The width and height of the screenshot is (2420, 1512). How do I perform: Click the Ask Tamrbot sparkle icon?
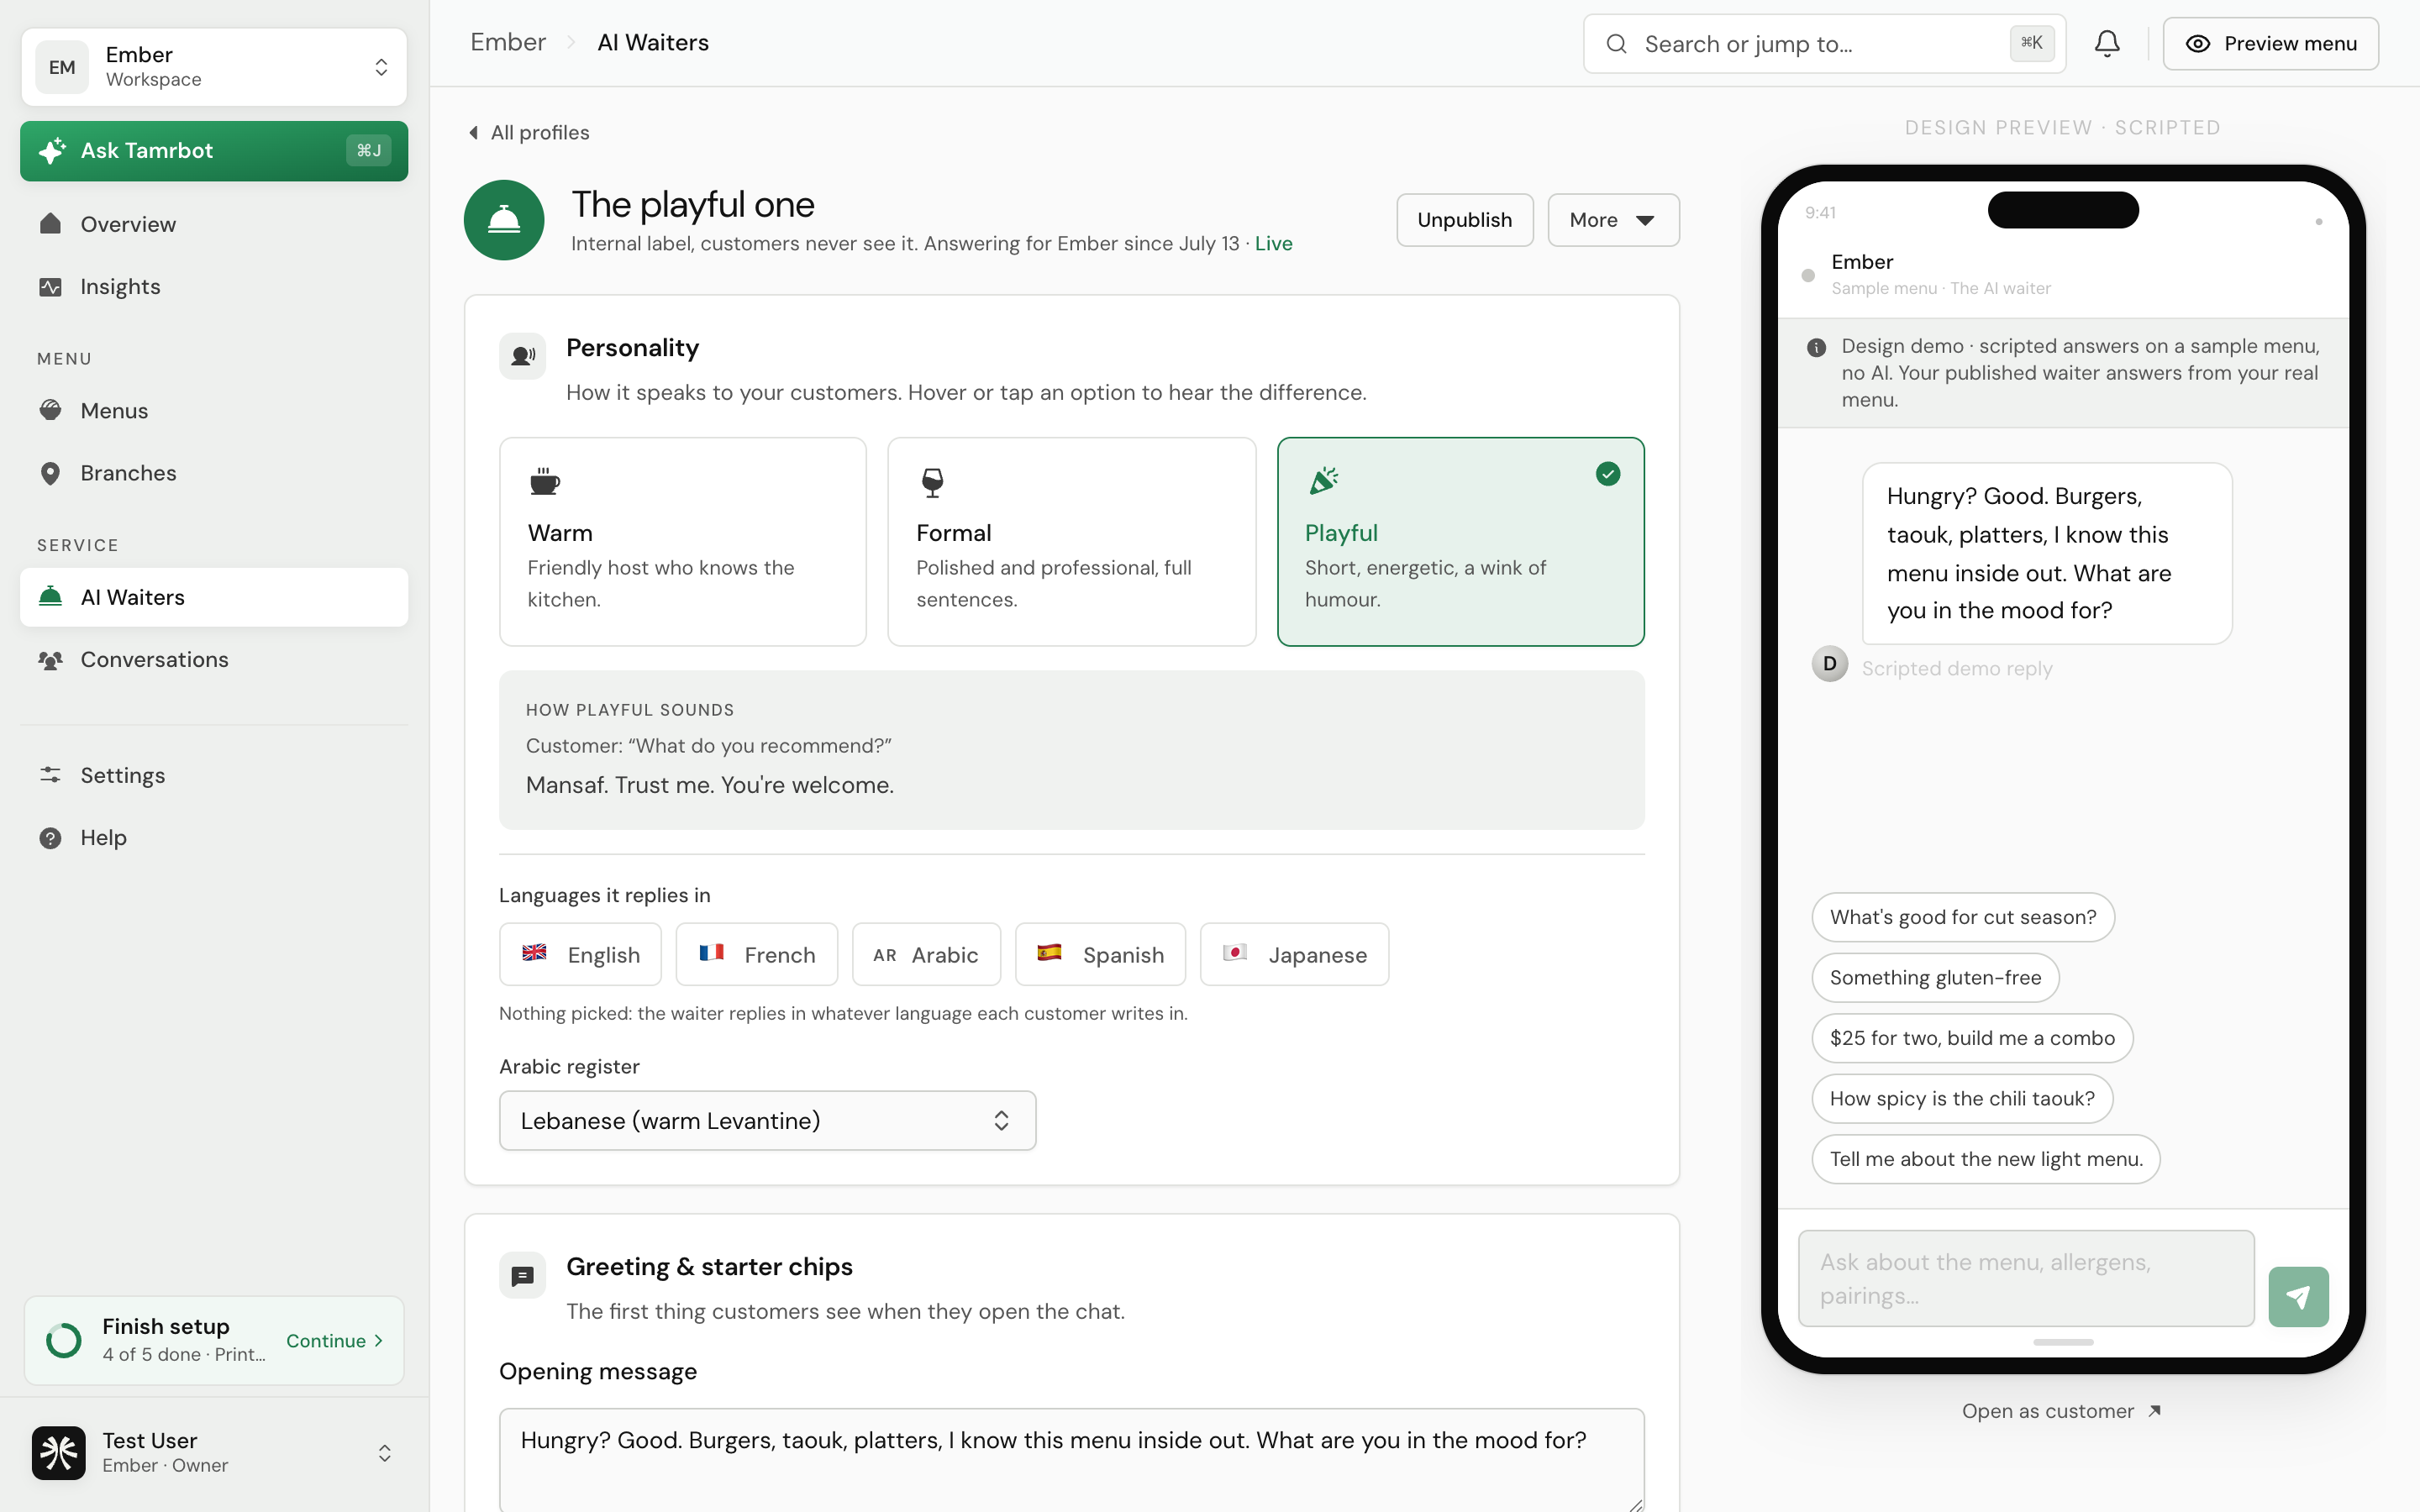[x=52, y=151]
